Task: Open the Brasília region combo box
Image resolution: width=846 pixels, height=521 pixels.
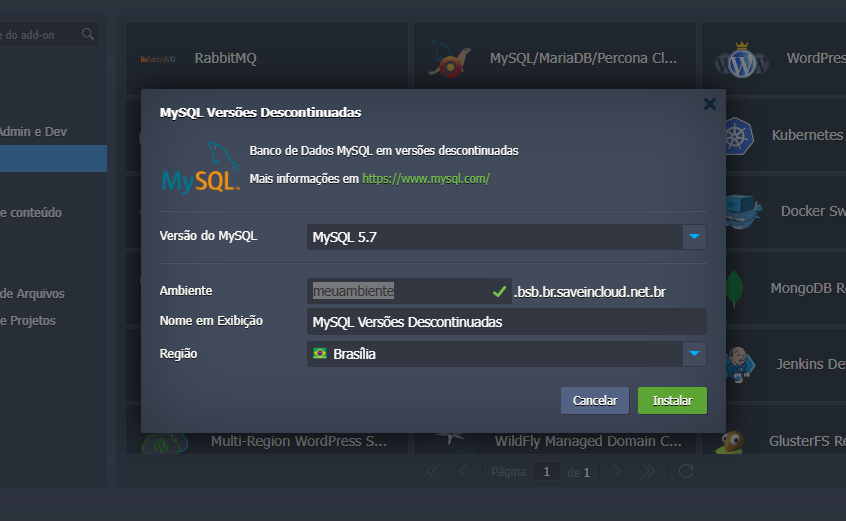Action: 495,354
